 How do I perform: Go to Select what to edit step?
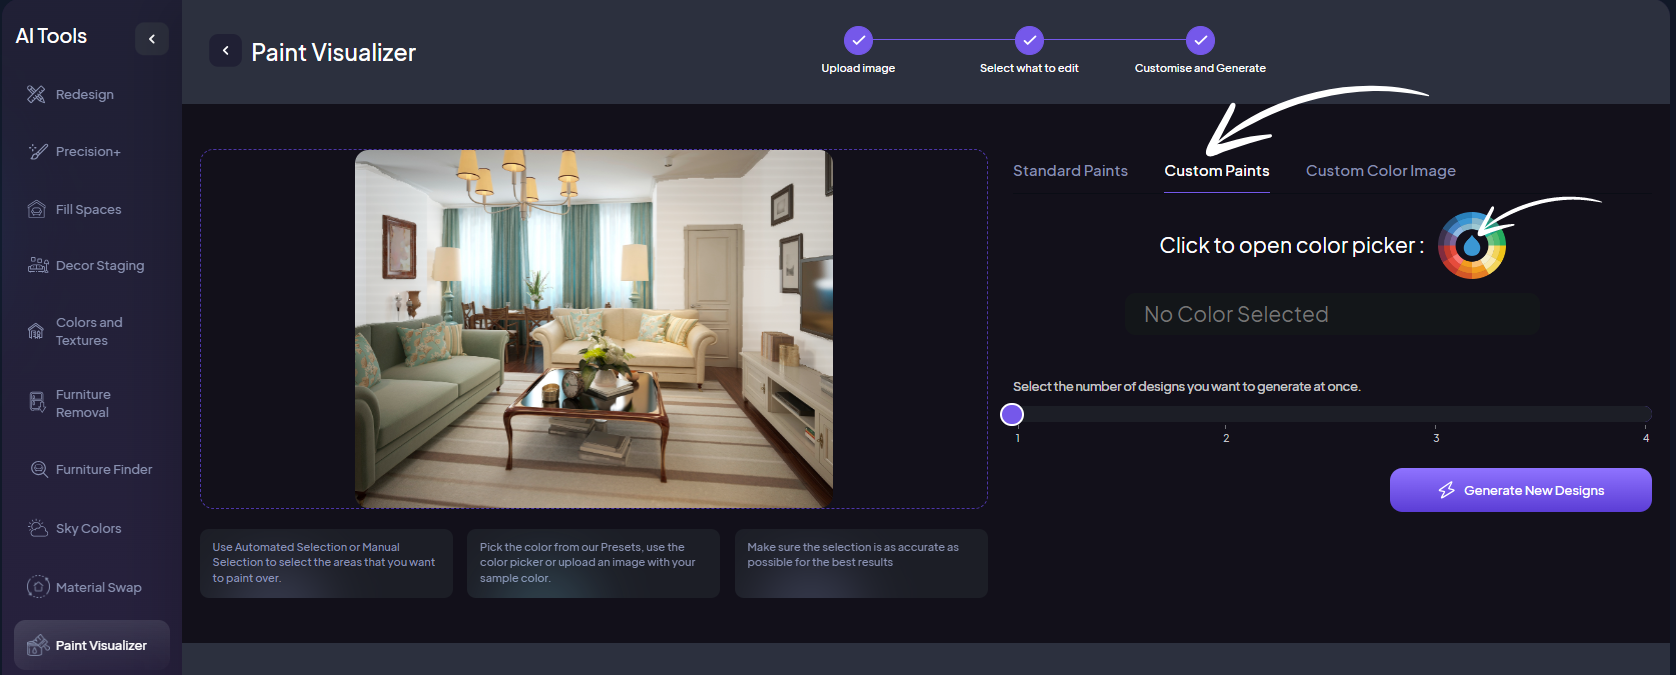tap(1029, 40)
